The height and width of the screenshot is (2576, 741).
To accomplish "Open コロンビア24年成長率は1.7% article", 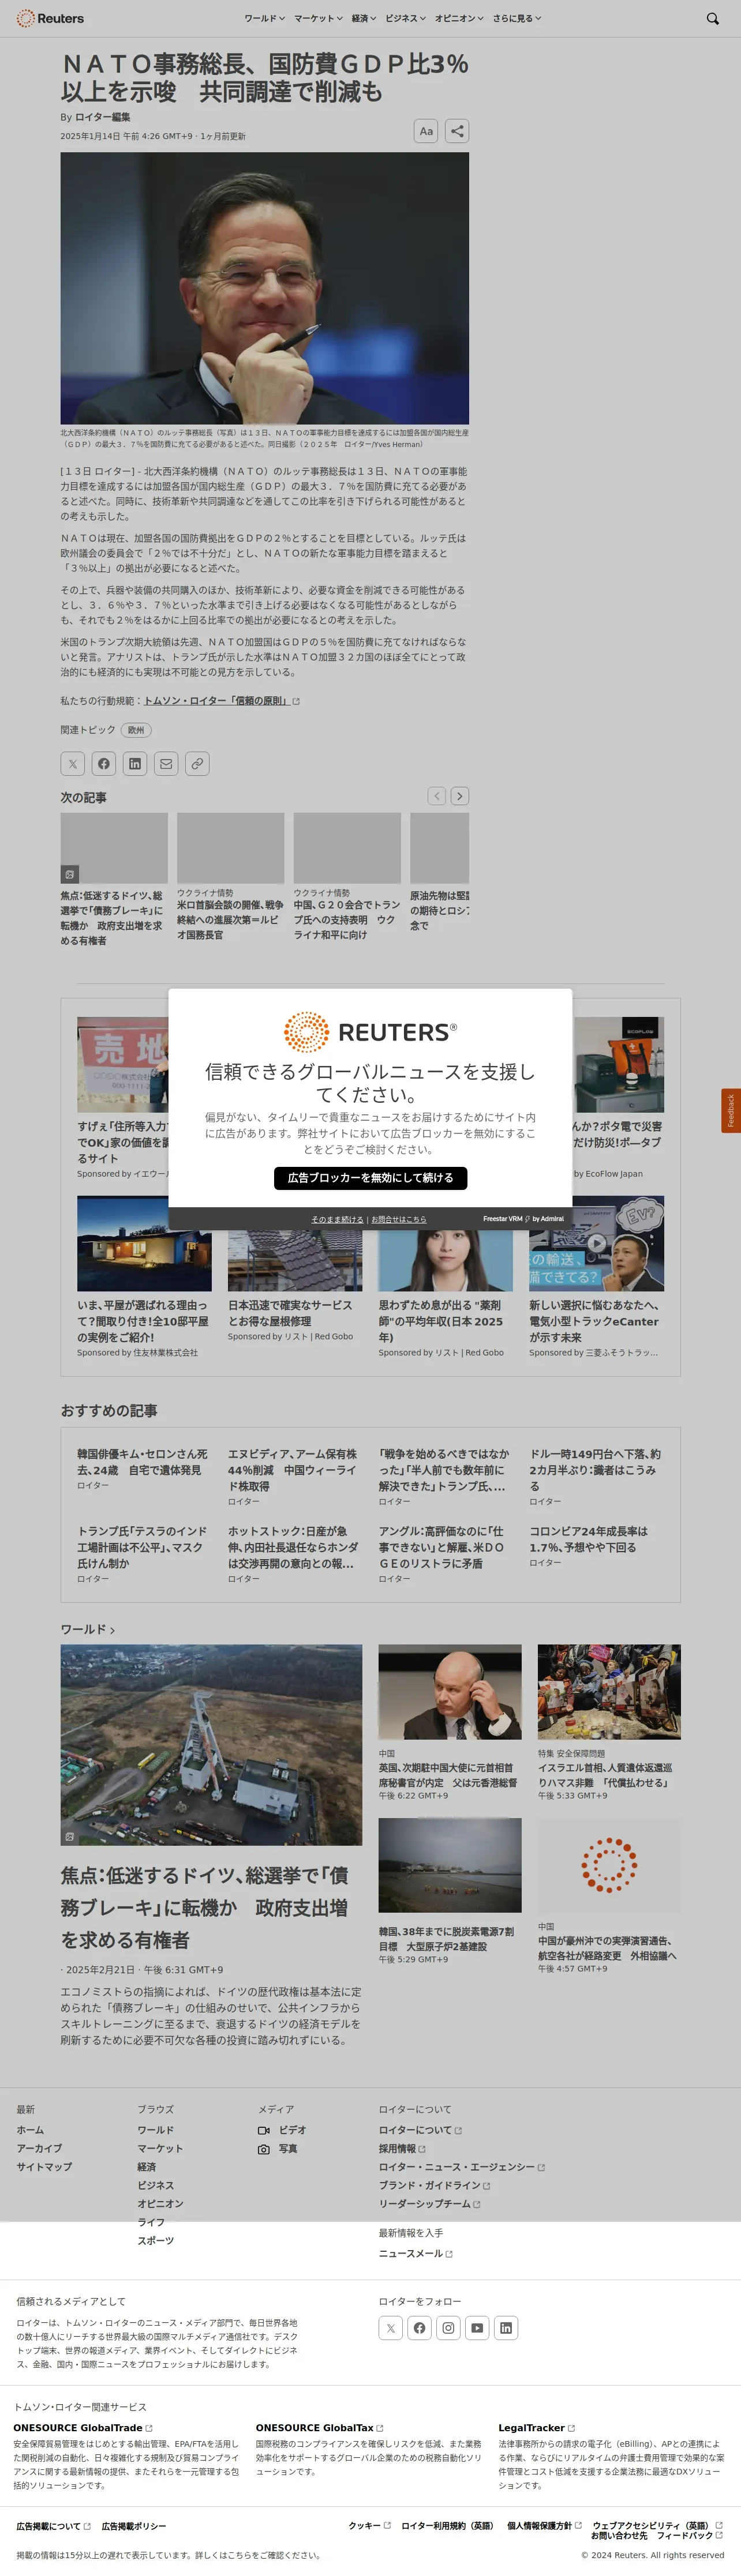I will click(x=590, y=1539).
